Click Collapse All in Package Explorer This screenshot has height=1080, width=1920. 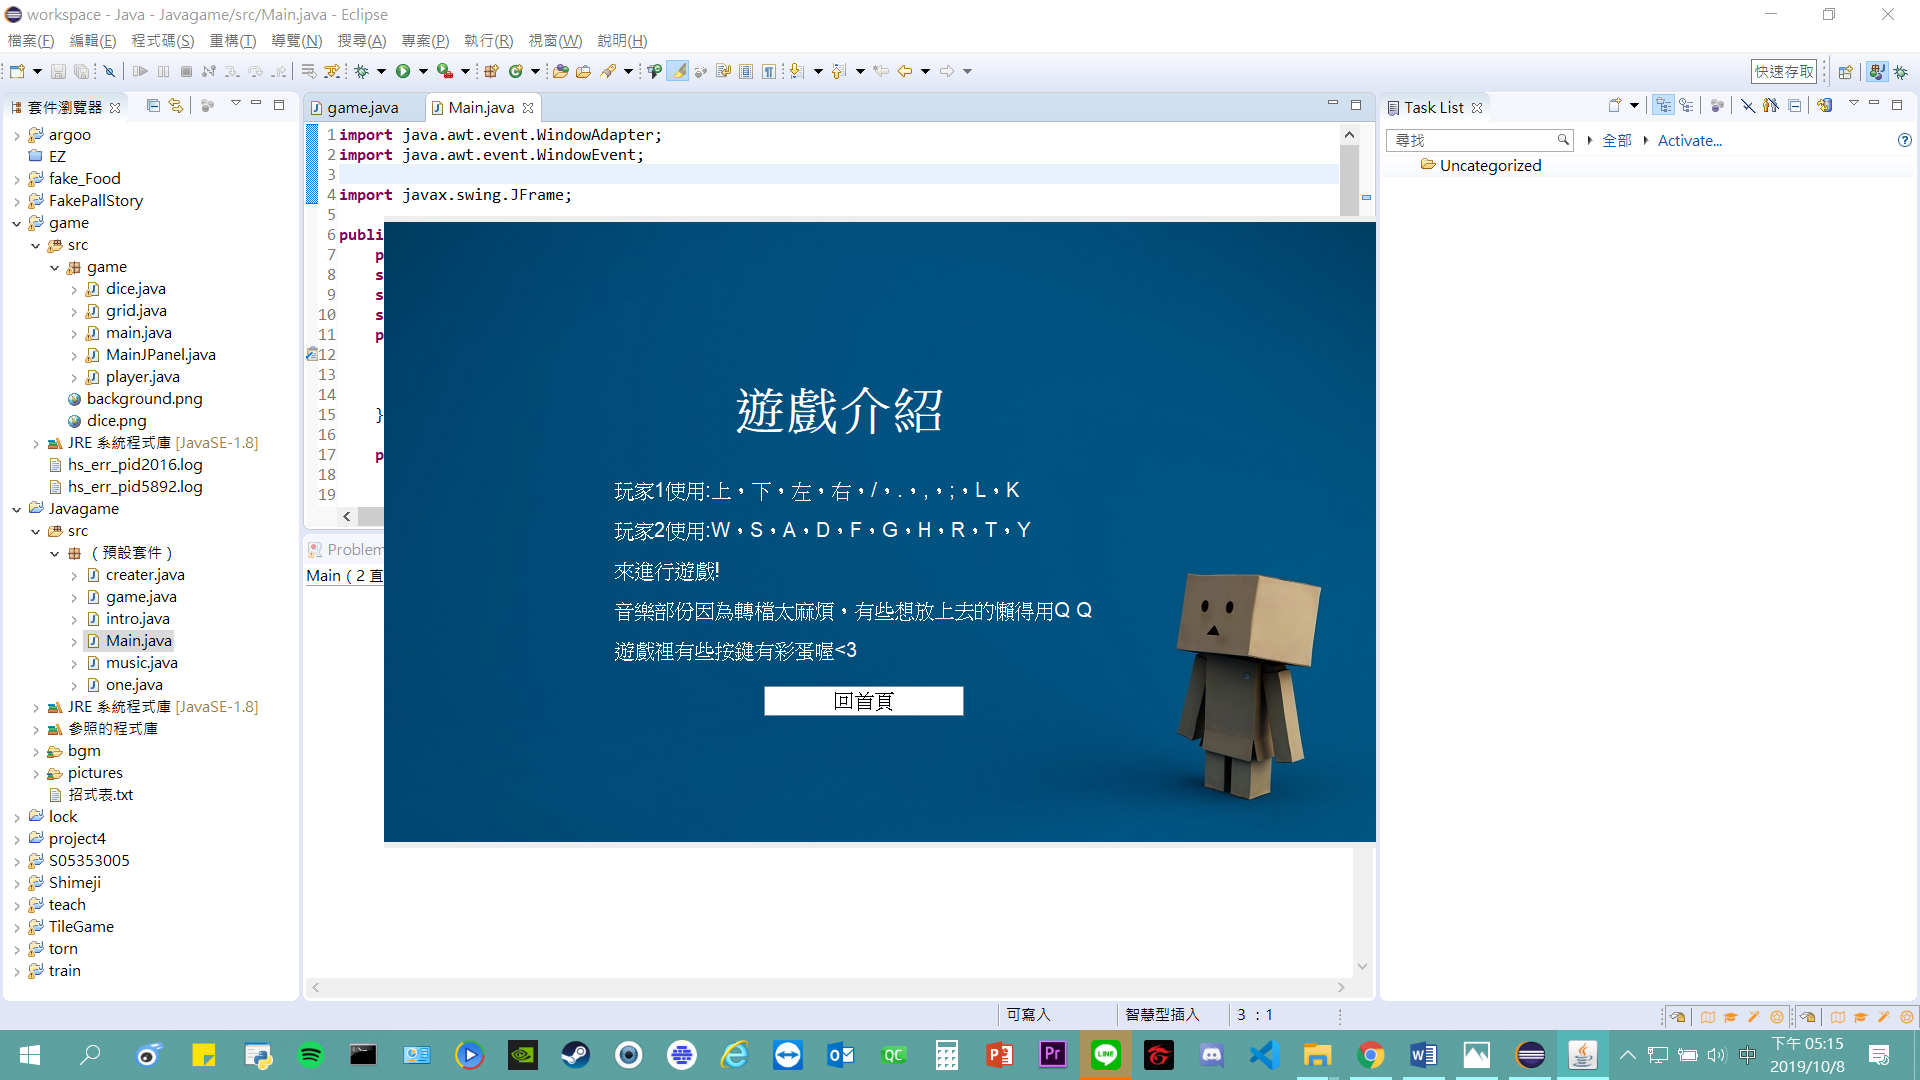[153, 106]
